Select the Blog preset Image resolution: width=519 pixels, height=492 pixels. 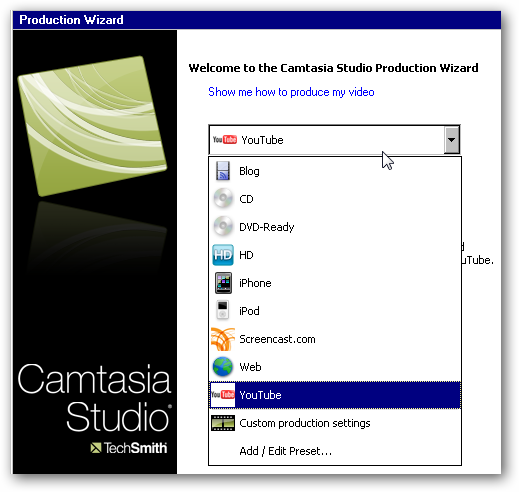[335, 171]
